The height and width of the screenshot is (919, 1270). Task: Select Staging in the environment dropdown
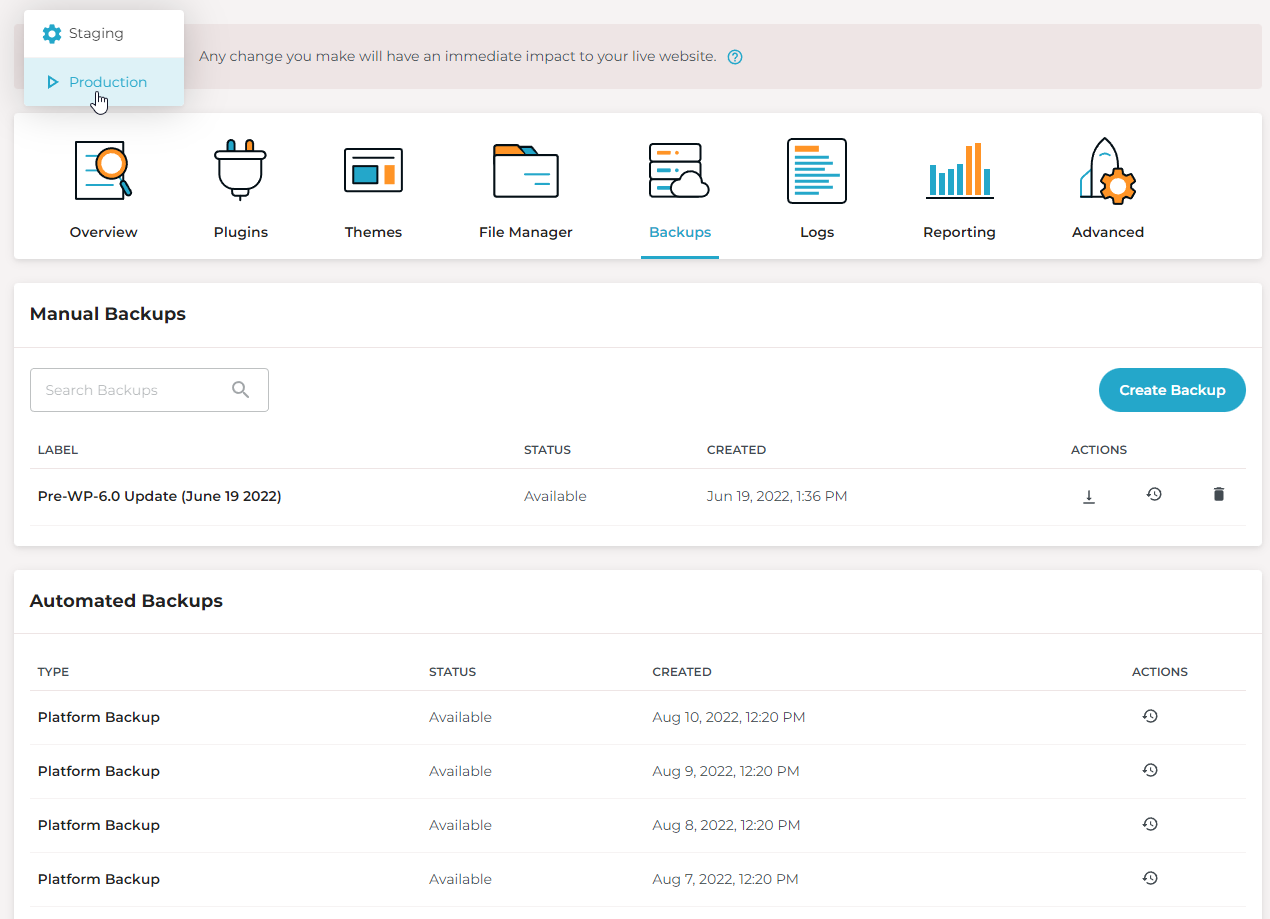click(x=104, y=34)
